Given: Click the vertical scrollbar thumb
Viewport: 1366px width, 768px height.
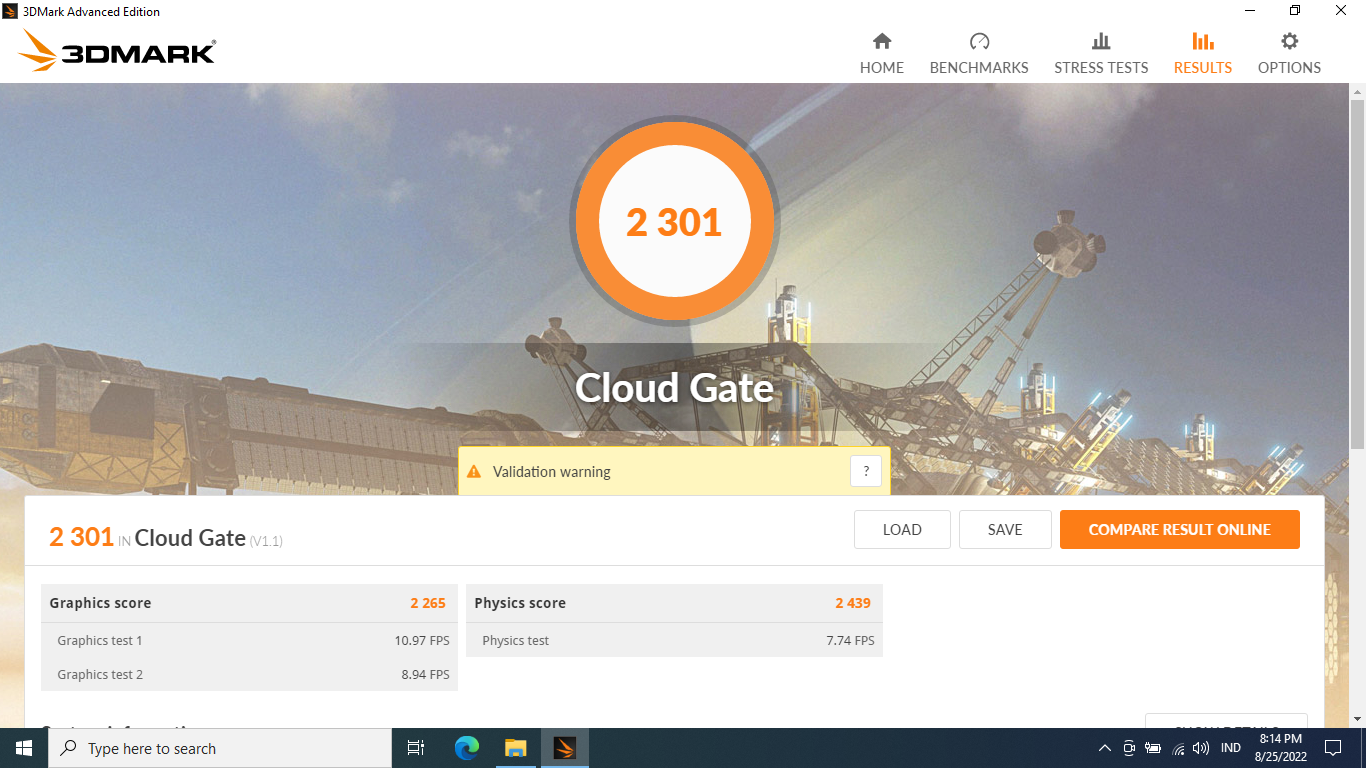Looking at the screenshot, I should point(1357,273).
